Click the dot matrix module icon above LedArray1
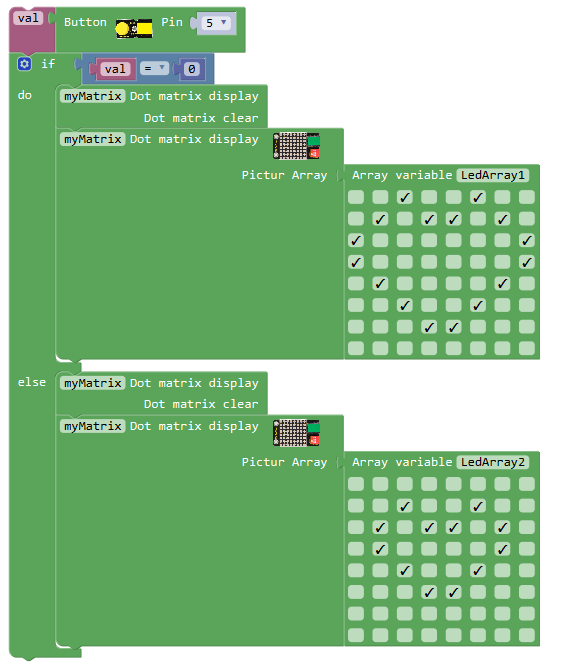The width and height of the screenshot is (561, 670). click(x=297, y=146)
